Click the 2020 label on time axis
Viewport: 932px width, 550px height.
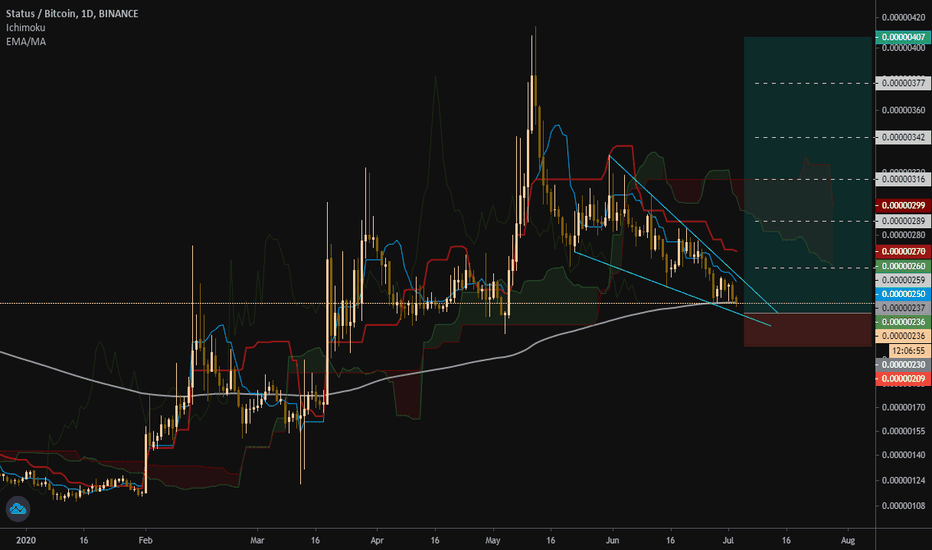[26, 540]
